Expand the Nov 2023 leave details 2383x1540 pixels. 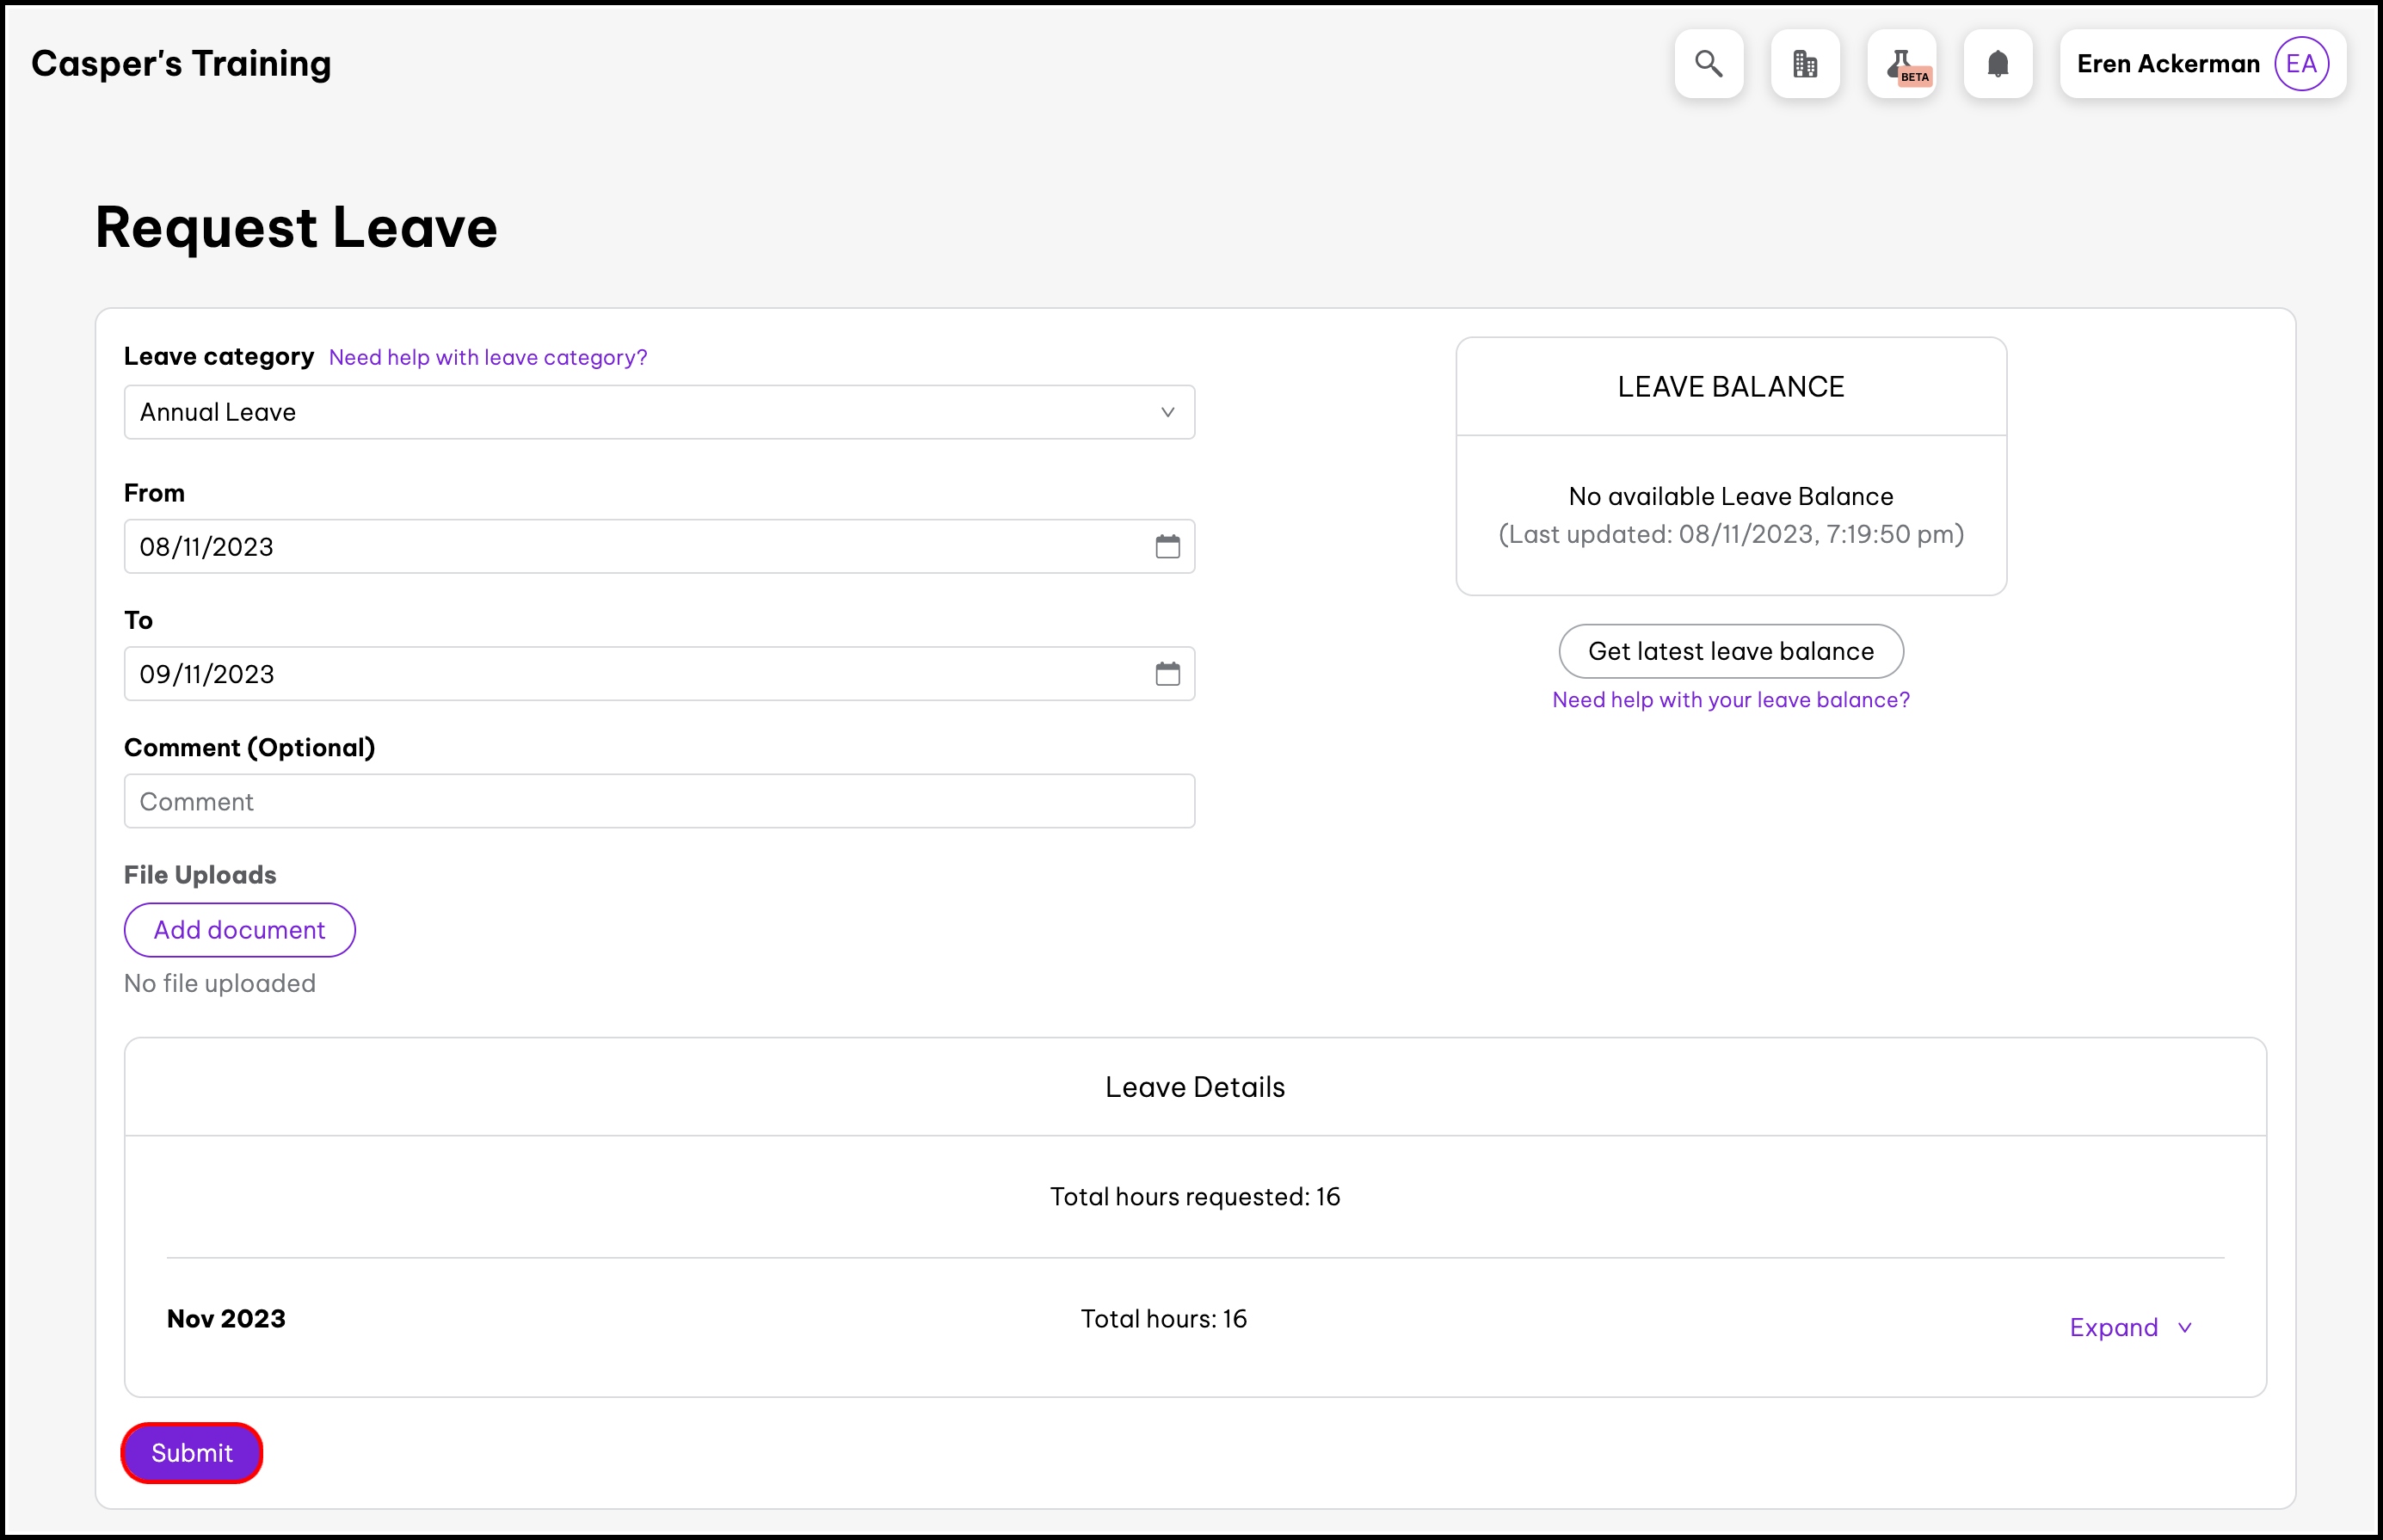pos(2113,1327)
